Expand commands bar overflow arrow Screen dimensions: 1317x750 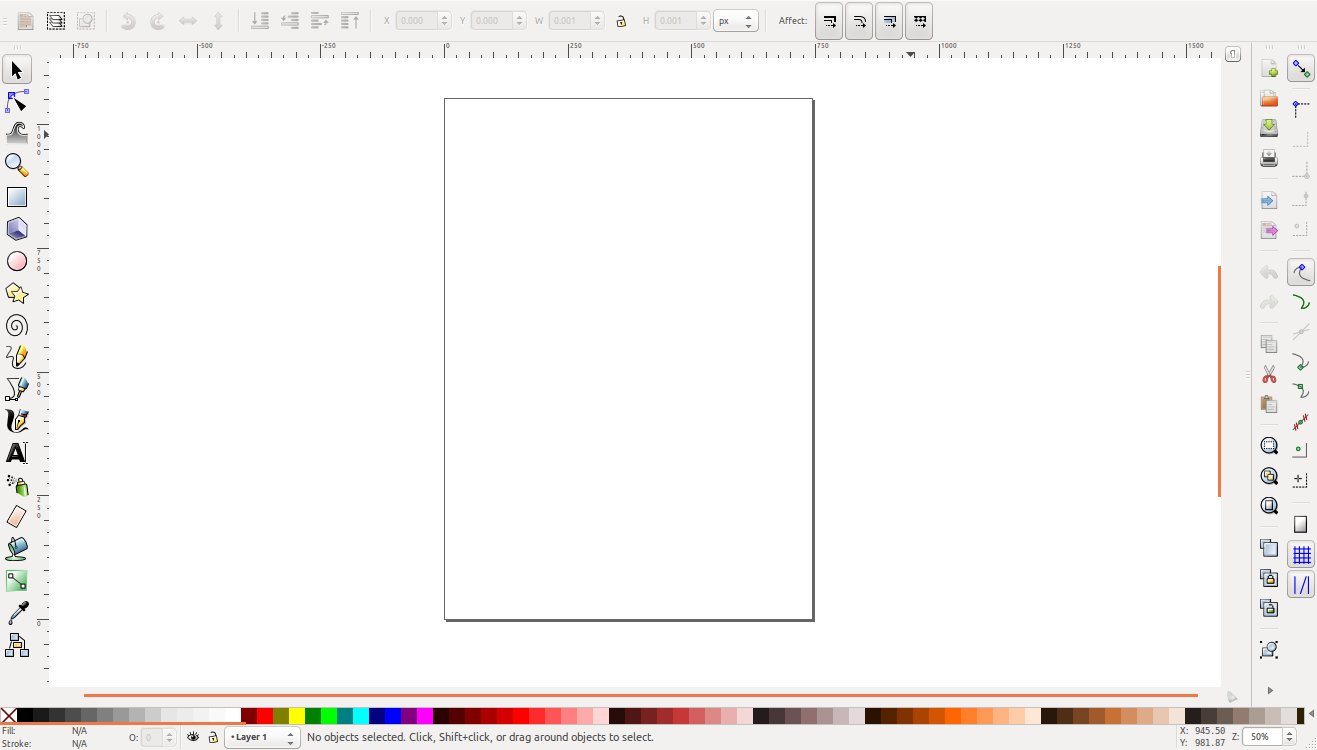pyautogui.click(x=1270, y=690)
